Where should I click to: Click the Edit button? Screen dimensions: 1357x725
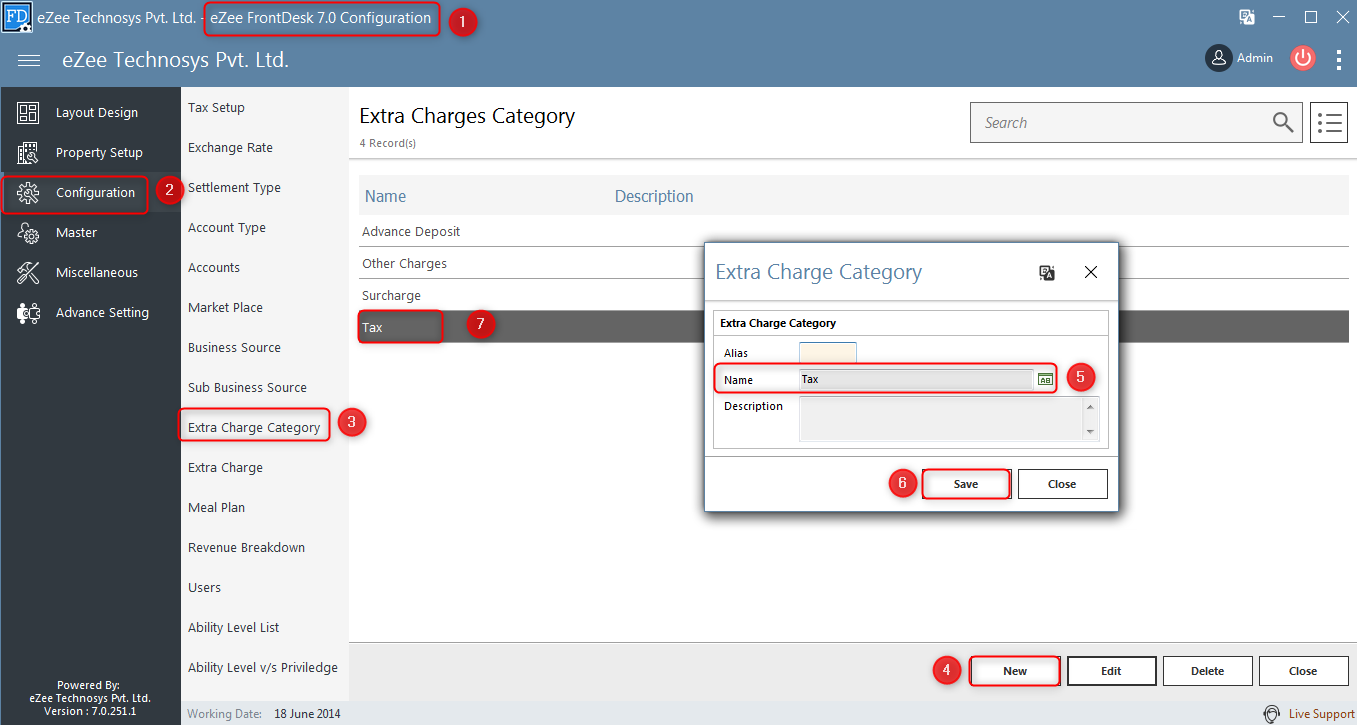point(1111,671)
